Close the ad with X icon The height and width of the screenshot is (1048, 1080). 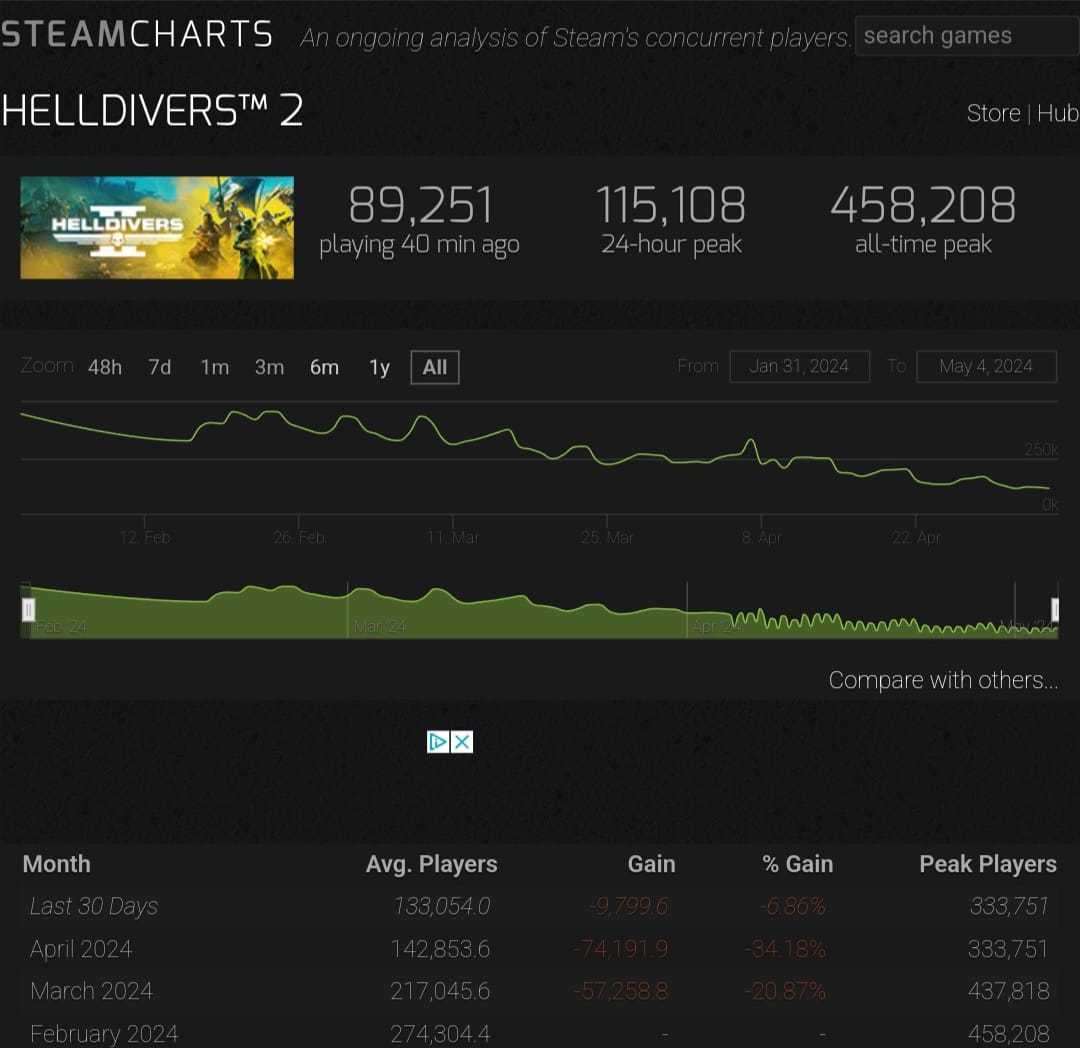point(462,741)
